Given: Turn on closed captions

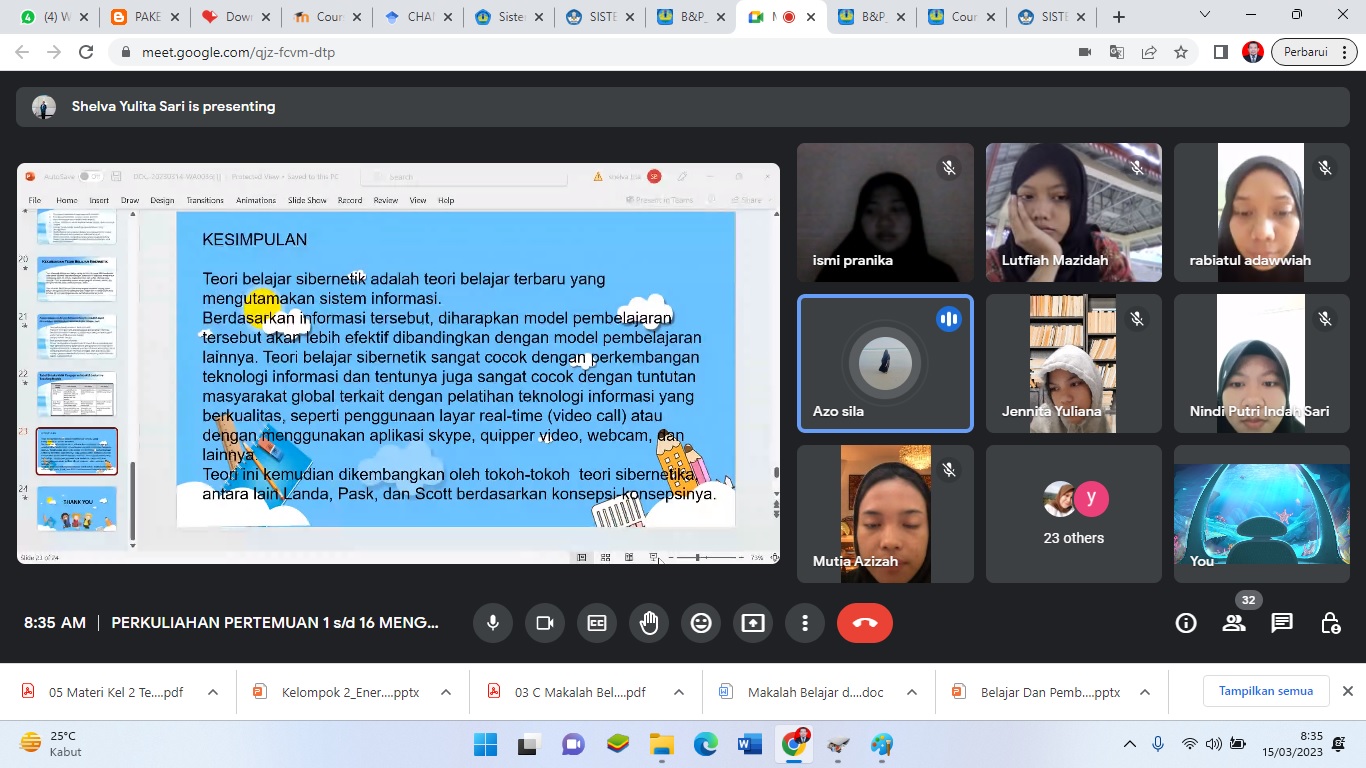Looking at the screenshot, I should (x=597, y=623).
